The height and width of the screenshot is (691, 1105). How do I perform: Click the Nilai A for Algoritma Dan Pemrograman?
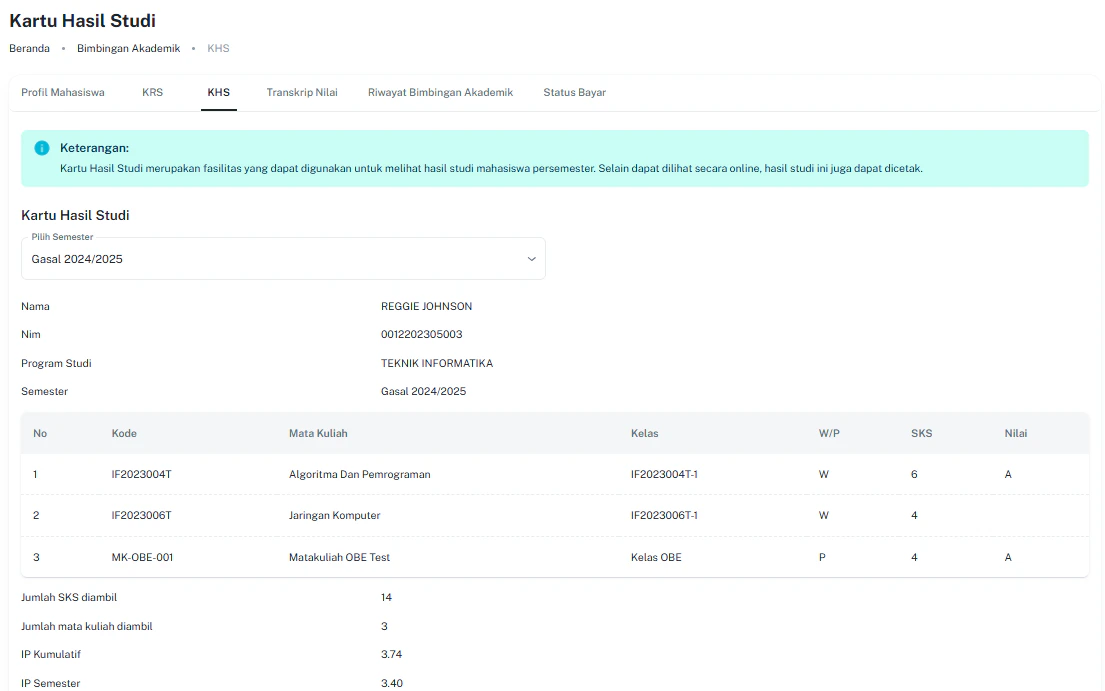tap(1008, 474)
